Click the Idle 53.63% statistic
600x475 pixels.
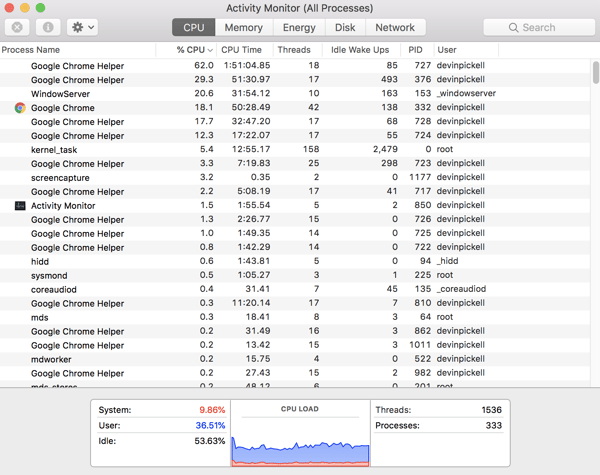[162, 441]
